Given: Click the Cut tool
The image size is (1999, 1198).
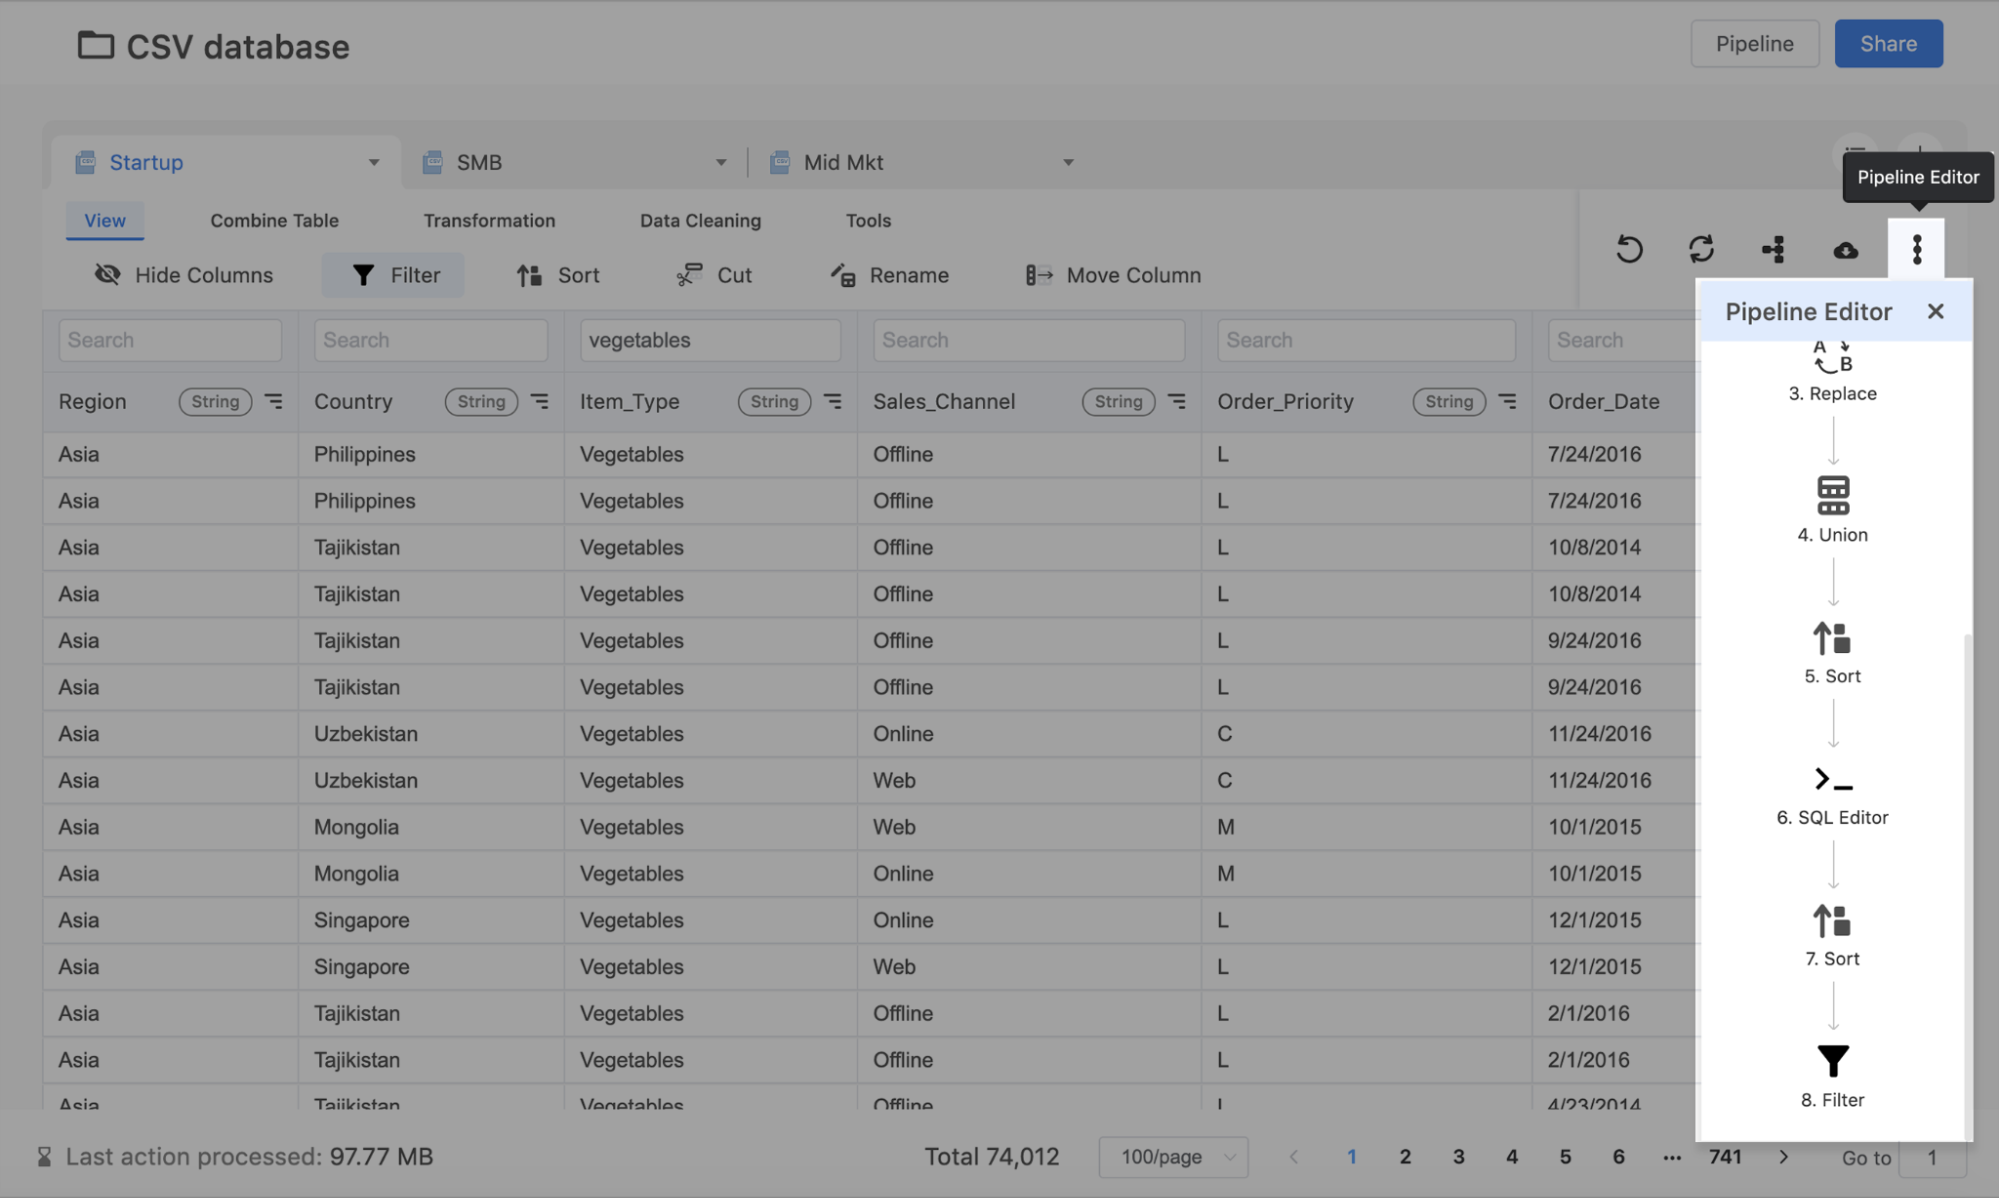Looking at the screenshot, I should tap(713, 275).
